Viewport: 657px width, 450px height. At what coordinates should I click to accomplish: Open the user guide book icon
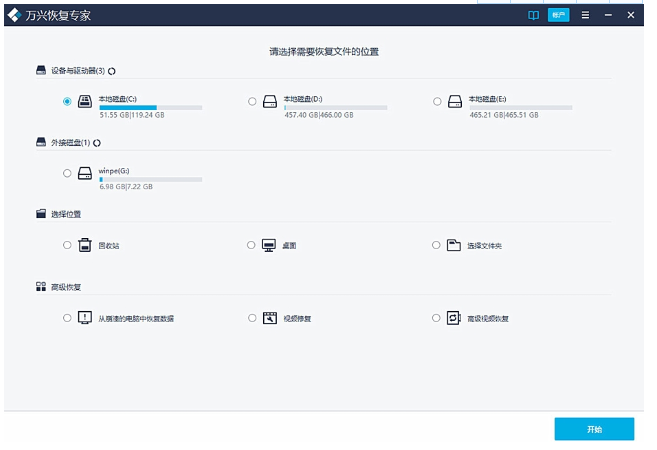533,16
